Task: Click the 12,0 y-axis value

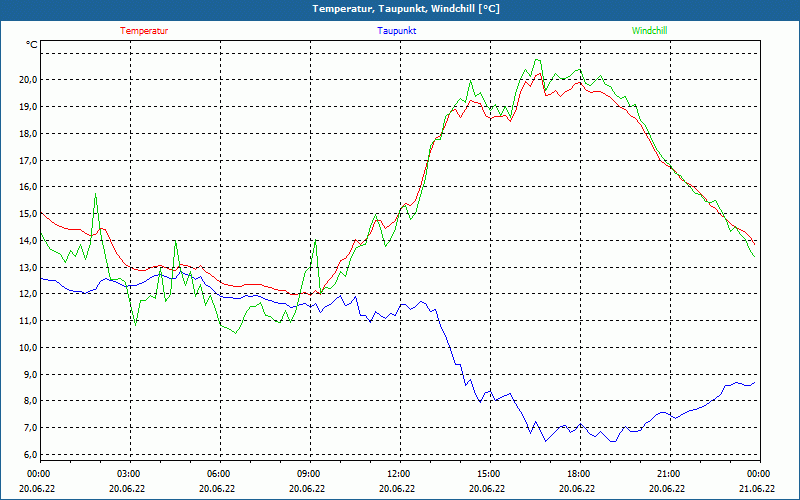Action: tap(28, 294)
